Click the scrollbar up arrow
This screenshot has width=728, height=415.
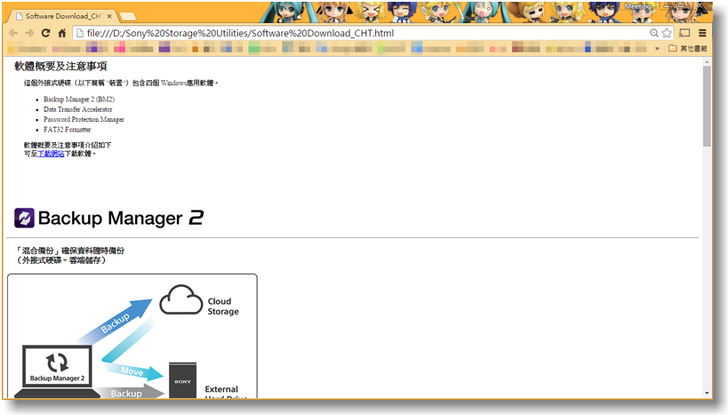click(x=707, y=61)
